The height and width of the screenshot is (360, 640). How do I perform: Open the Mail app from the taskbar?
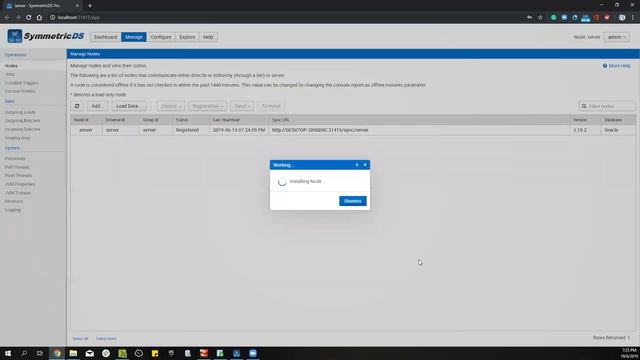click(x=89, y=353)
